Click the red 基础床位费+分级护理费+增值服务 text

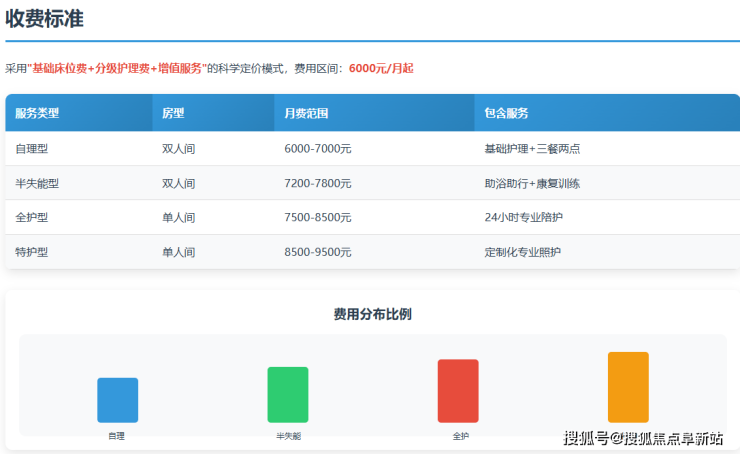[x=117, y=68]
